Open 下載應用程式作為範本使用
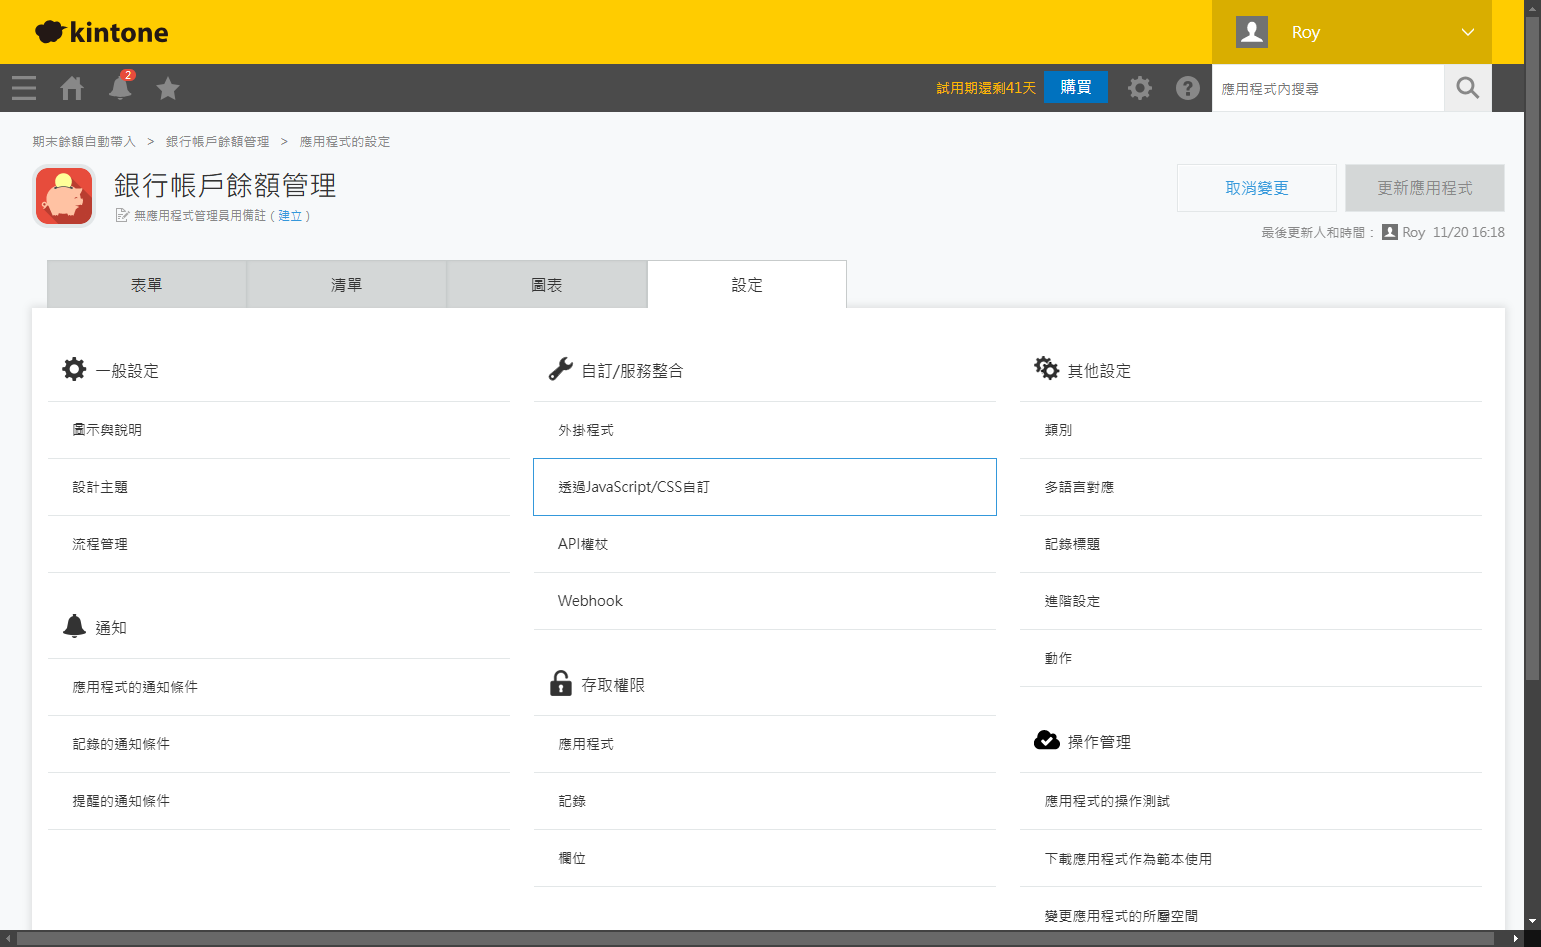This screenshot has width=1541, height=947. (1251, 859)
